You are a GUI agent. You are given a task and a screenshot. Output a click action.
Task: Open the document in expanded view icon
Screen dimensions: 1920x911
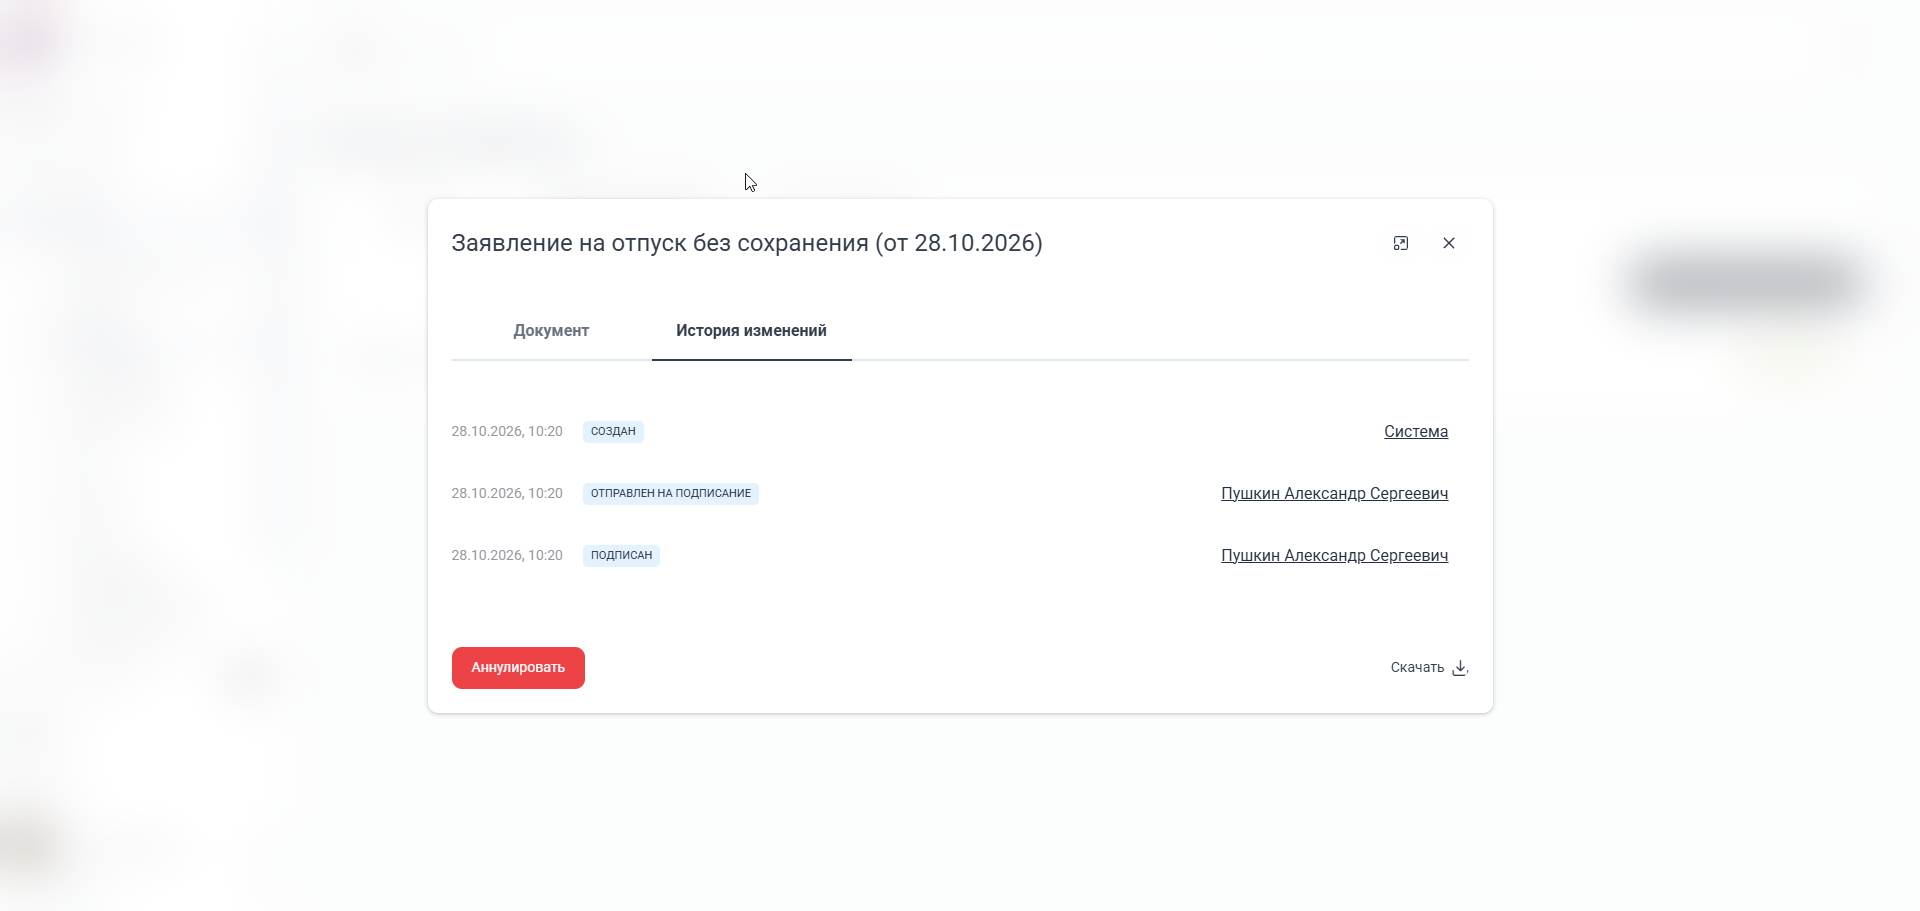tap(1400, 243)
